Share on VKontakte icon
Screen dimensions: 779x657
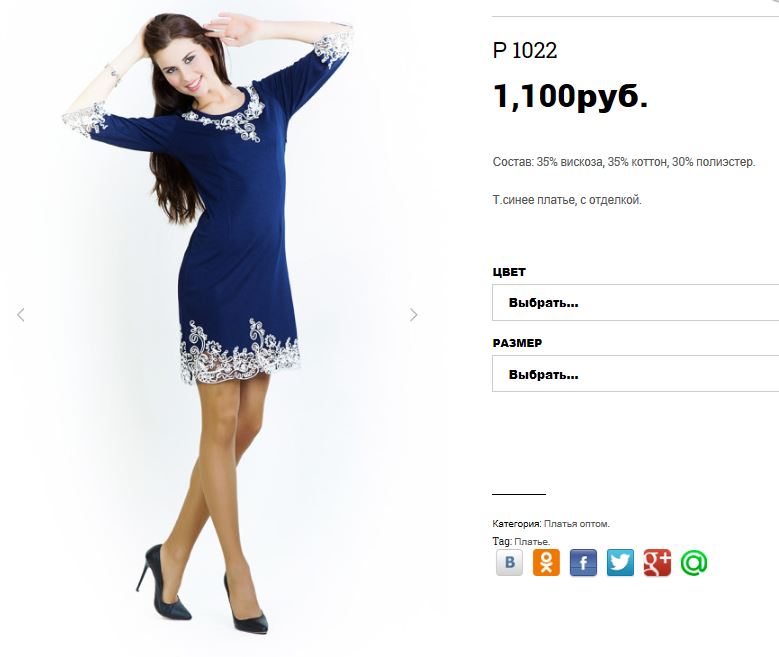tap(509, 563)
